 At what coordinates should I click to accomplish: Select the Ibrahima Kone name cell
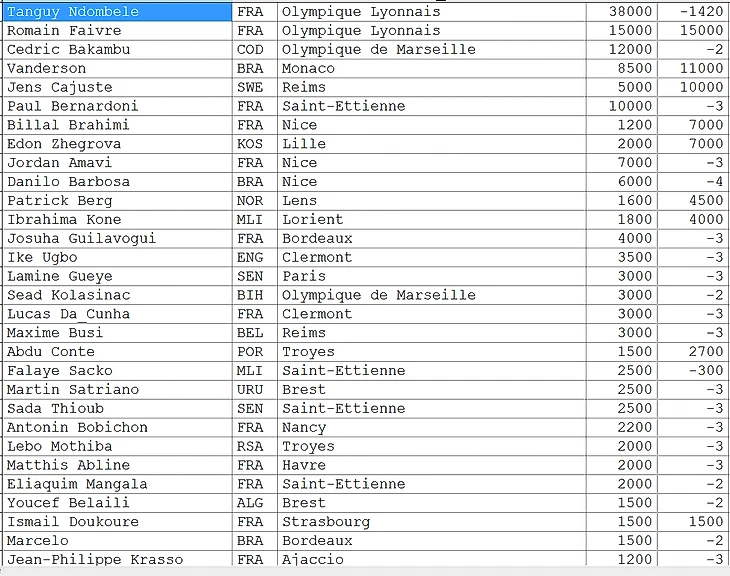pos(117,219)
